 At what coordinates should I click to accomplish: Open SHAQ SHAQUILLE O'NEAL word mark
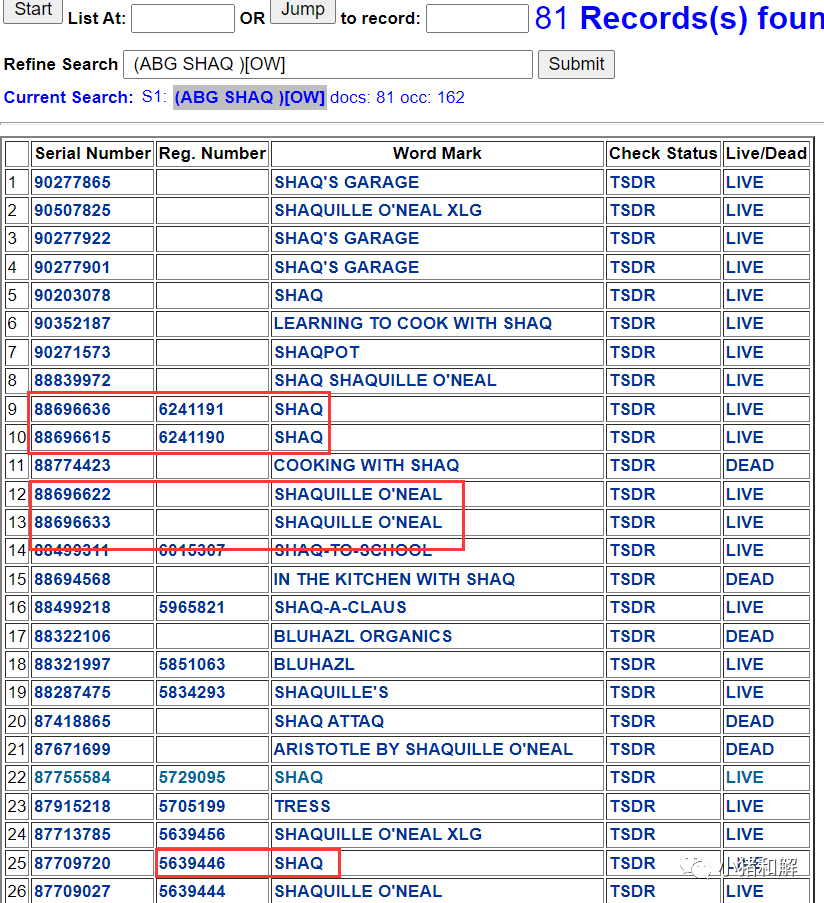tap(385, 381)
